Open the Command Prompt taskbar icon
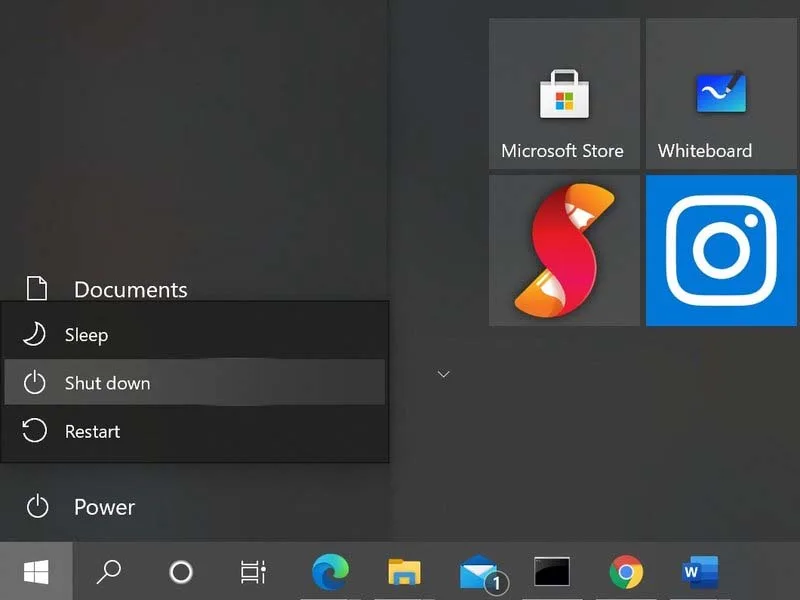The image size is (800, 600). (552, 571)
